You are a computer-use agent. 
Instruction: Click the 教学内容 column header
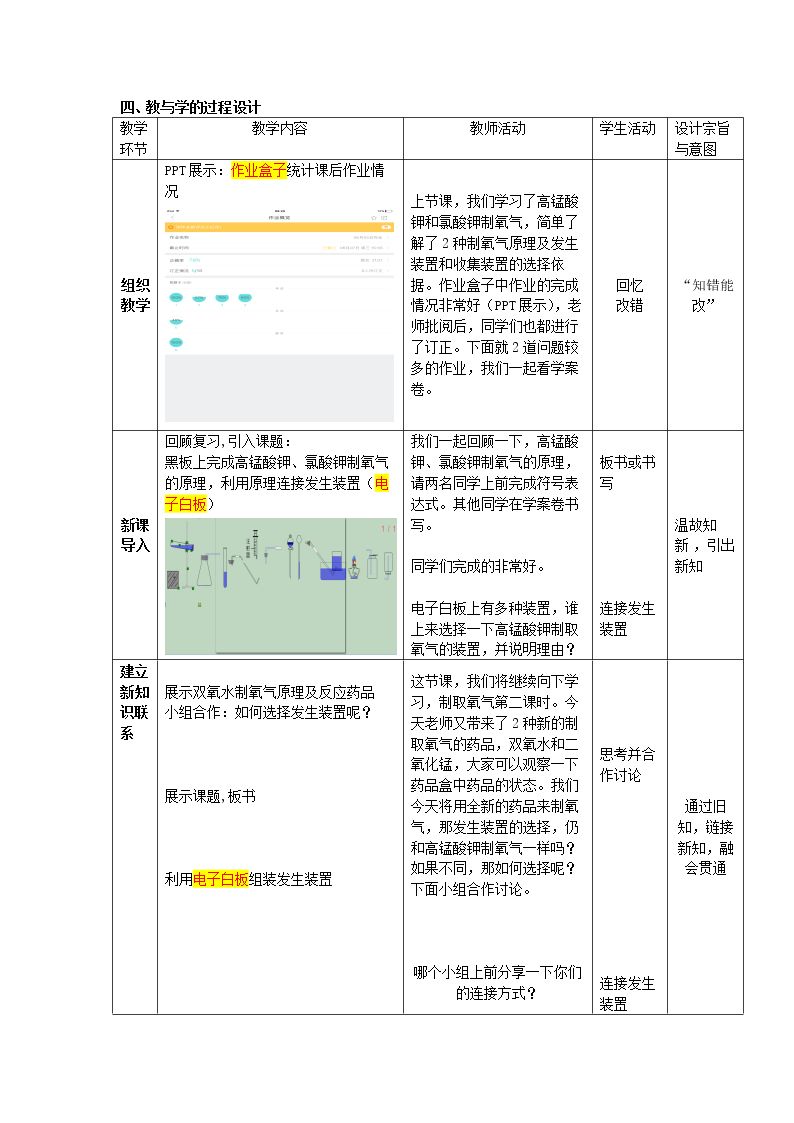[x=279, y=129]
